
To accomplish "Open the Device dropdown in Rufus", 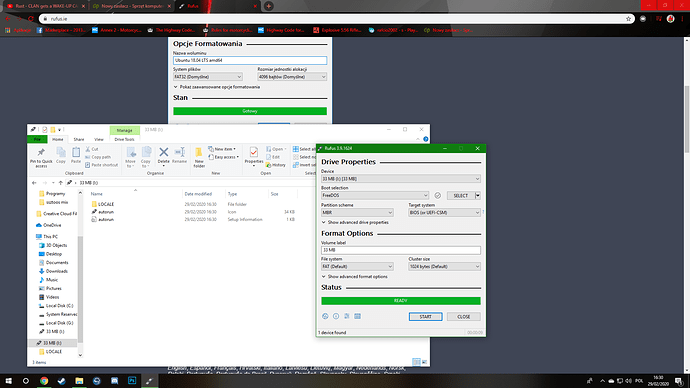I will pos(400,179).
